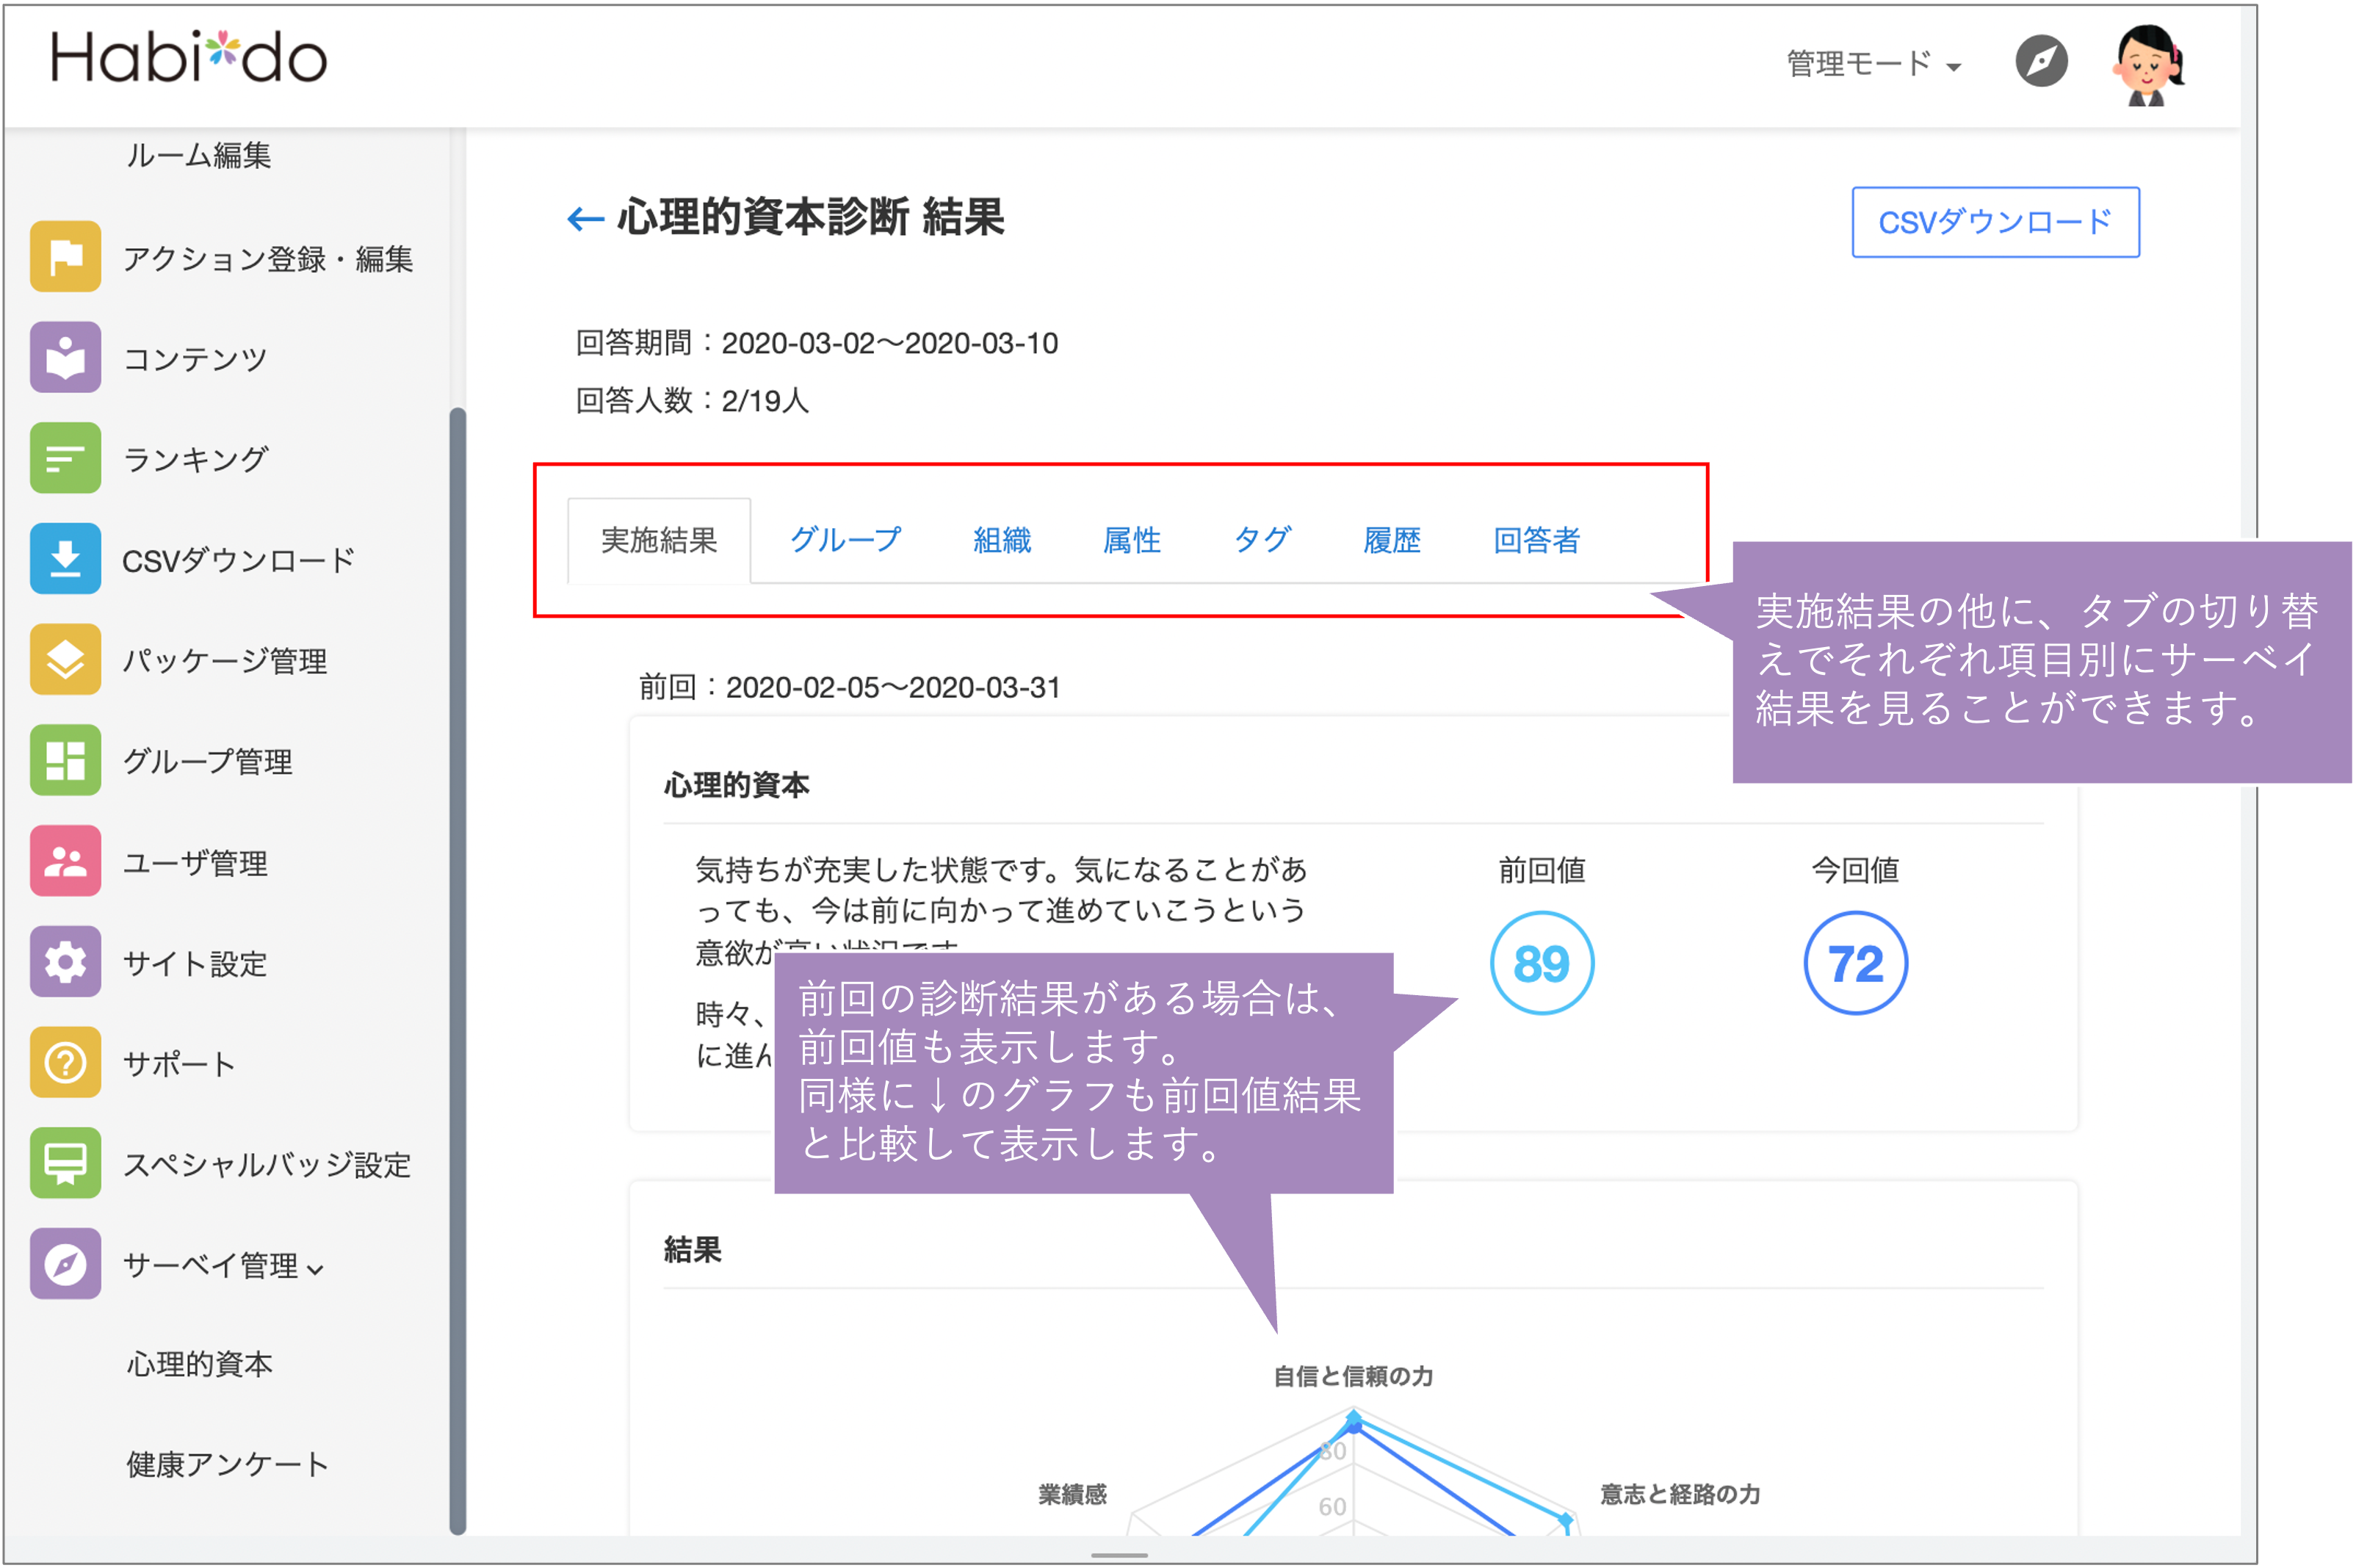
Task: Select 健康アンケート submenu item
Action: tap(227, 1465)
